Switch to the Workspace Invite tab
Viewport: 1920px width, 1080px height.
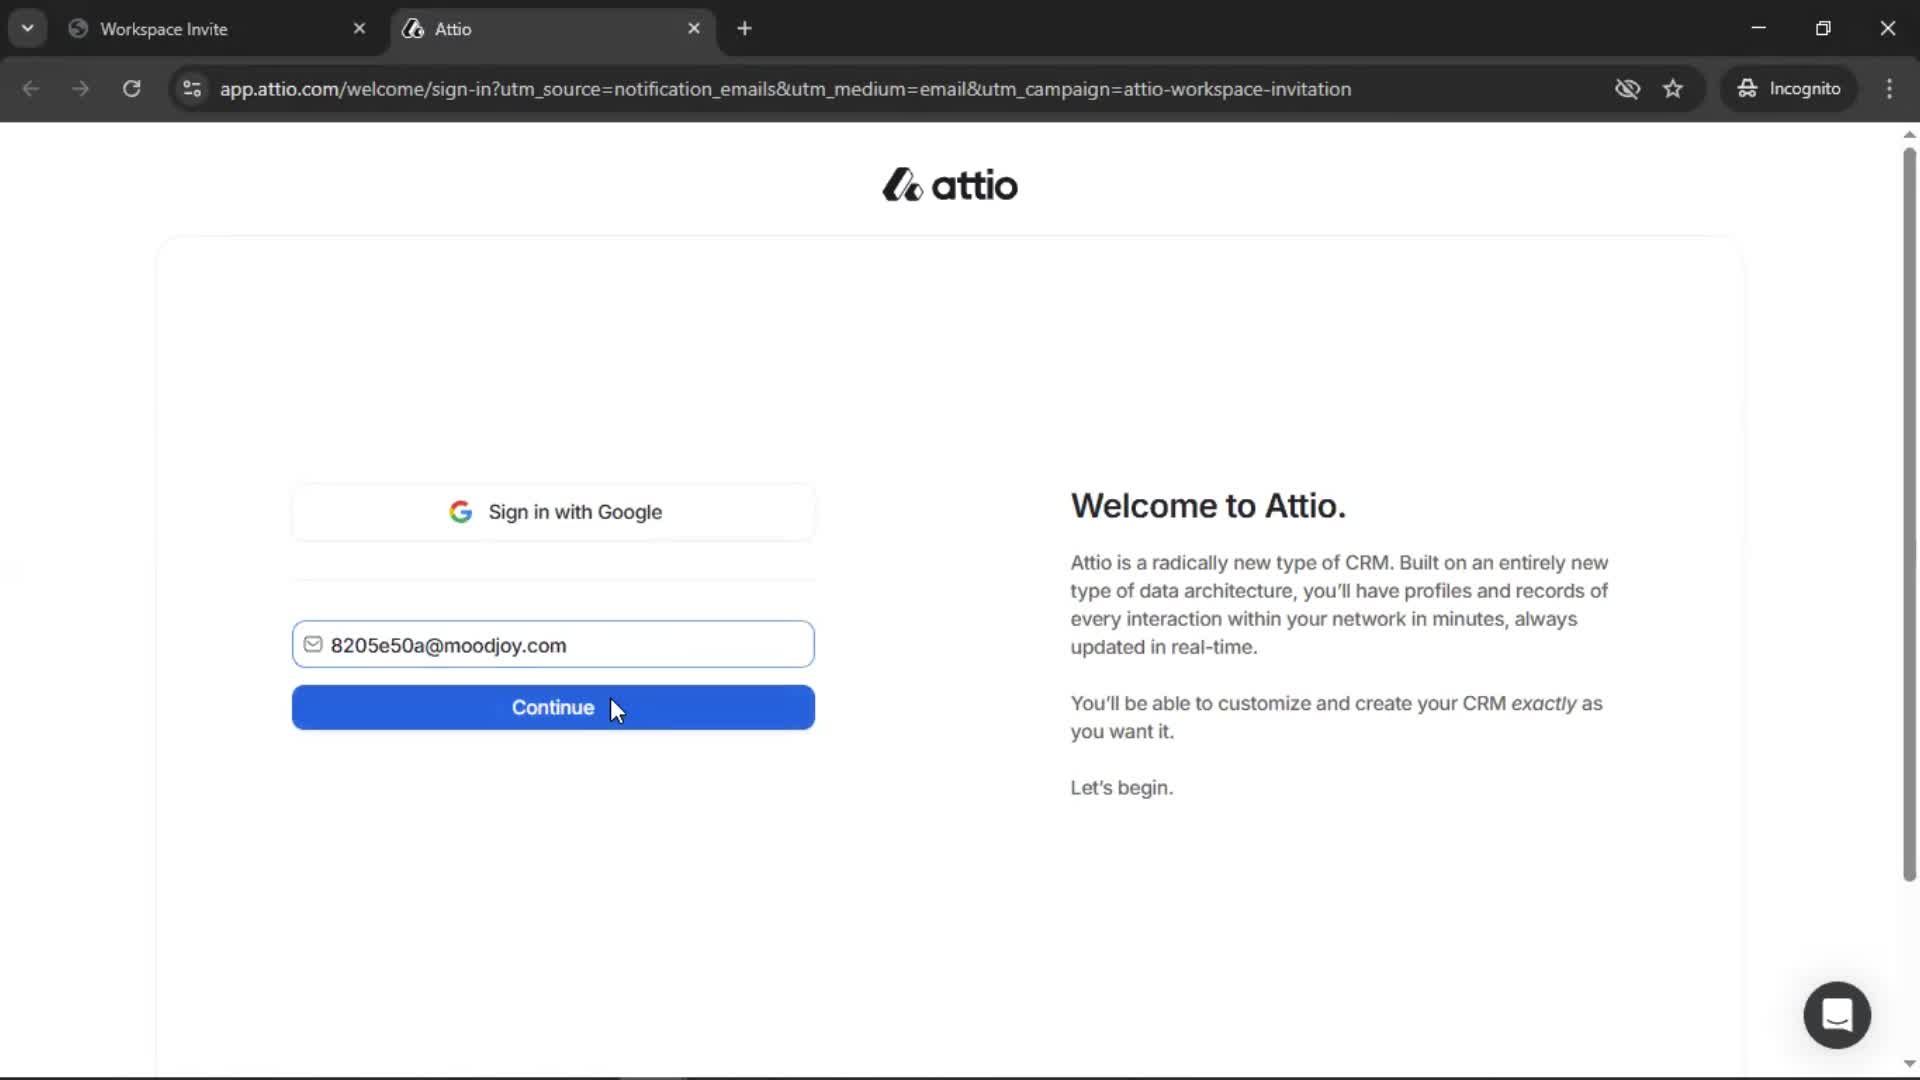click(215, 29)
